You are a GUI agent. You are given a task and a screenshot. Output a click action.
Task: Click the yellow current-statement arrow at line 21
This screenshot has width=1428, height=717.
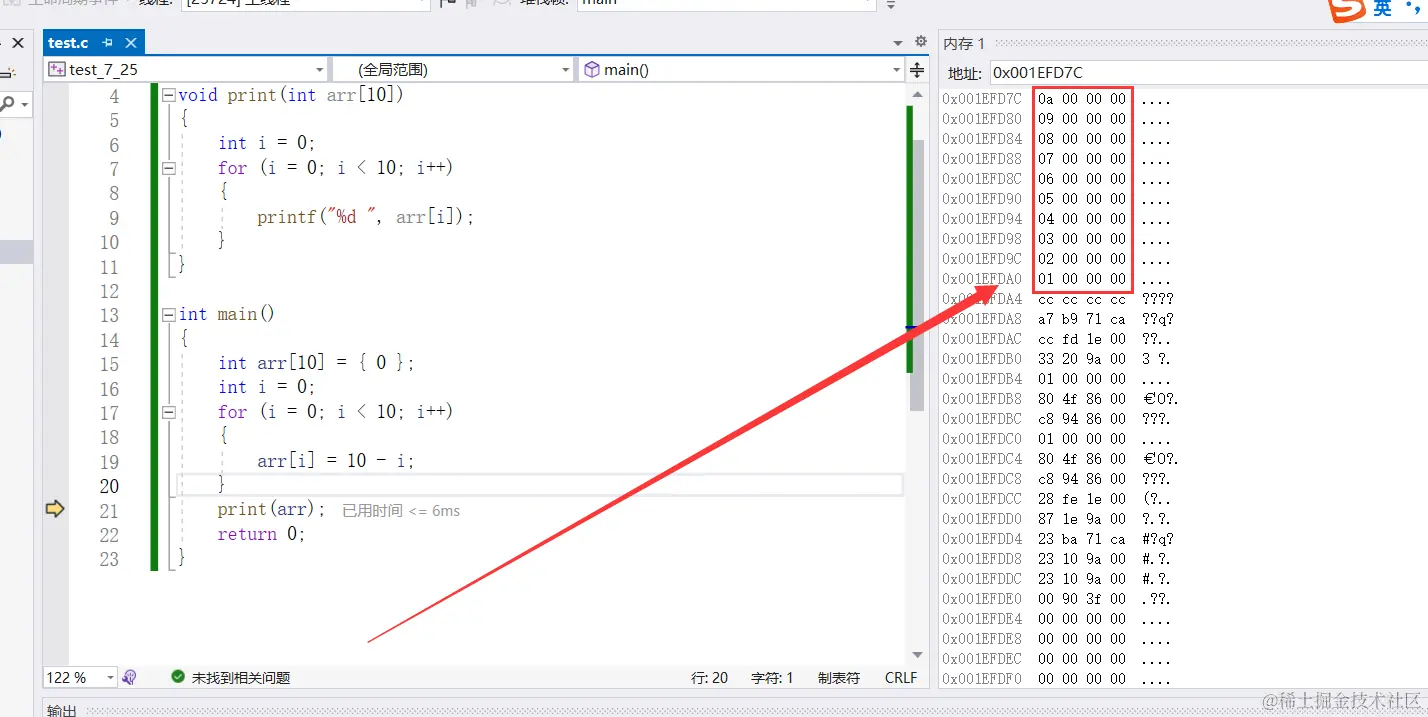[x=55, y=509]
